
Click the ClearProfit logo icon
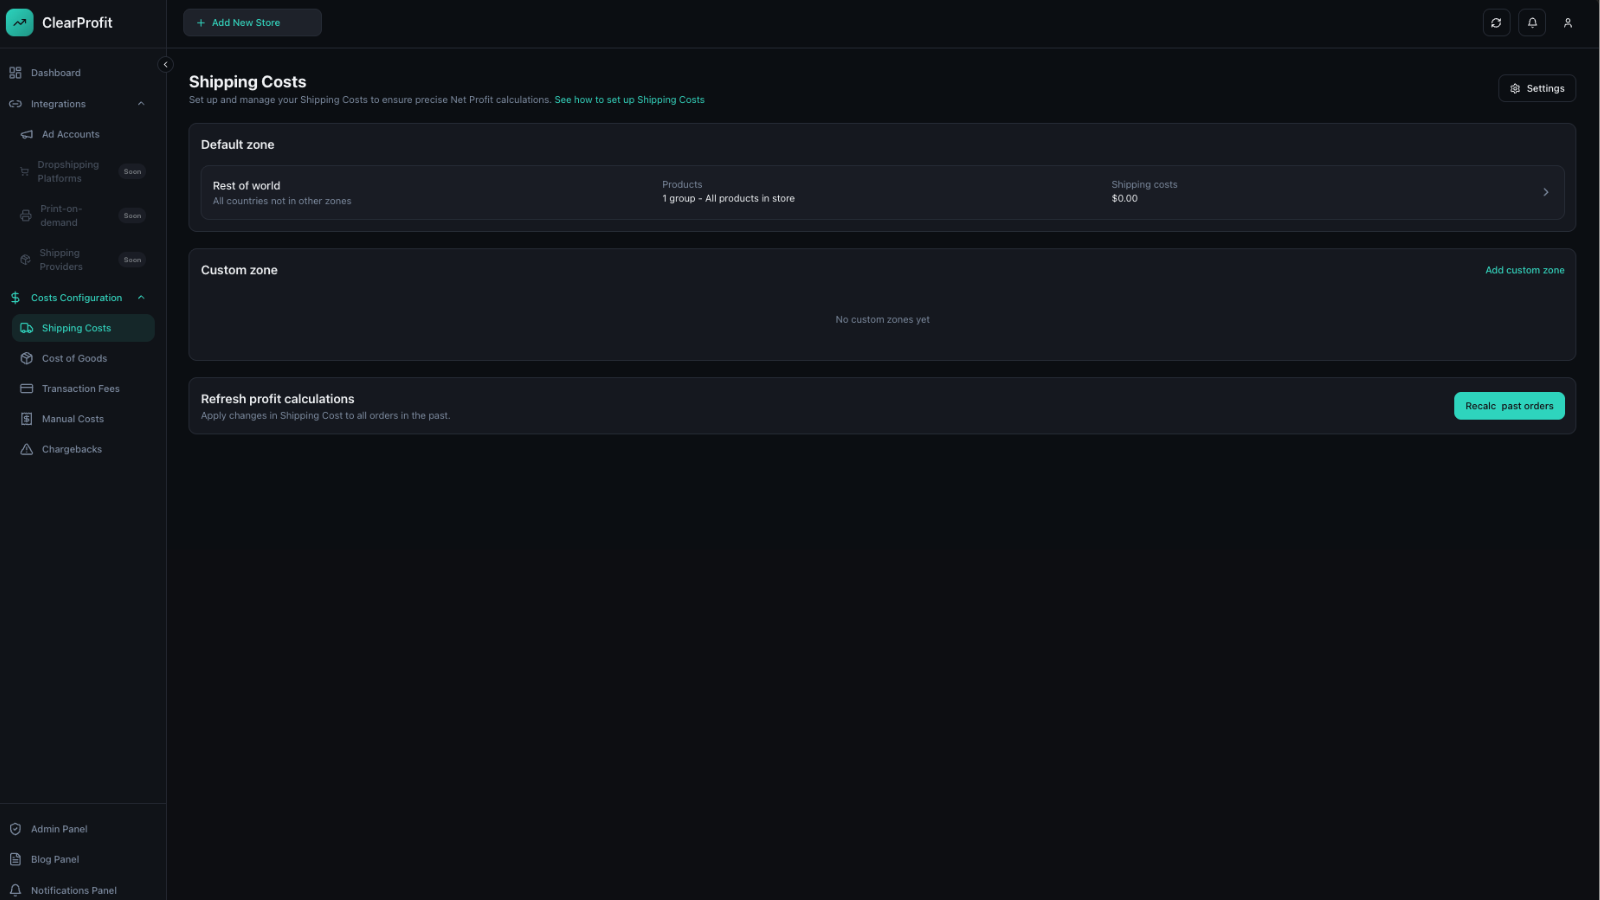tap(19, 22)
